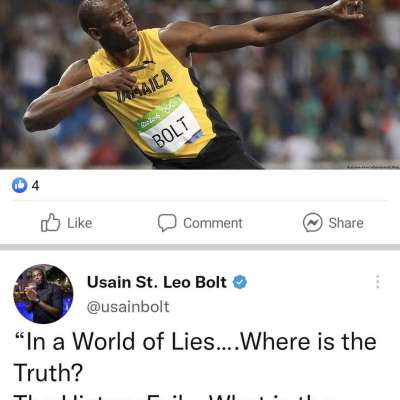Click the "Truth?" line of the tweet

tap(48, 373)
